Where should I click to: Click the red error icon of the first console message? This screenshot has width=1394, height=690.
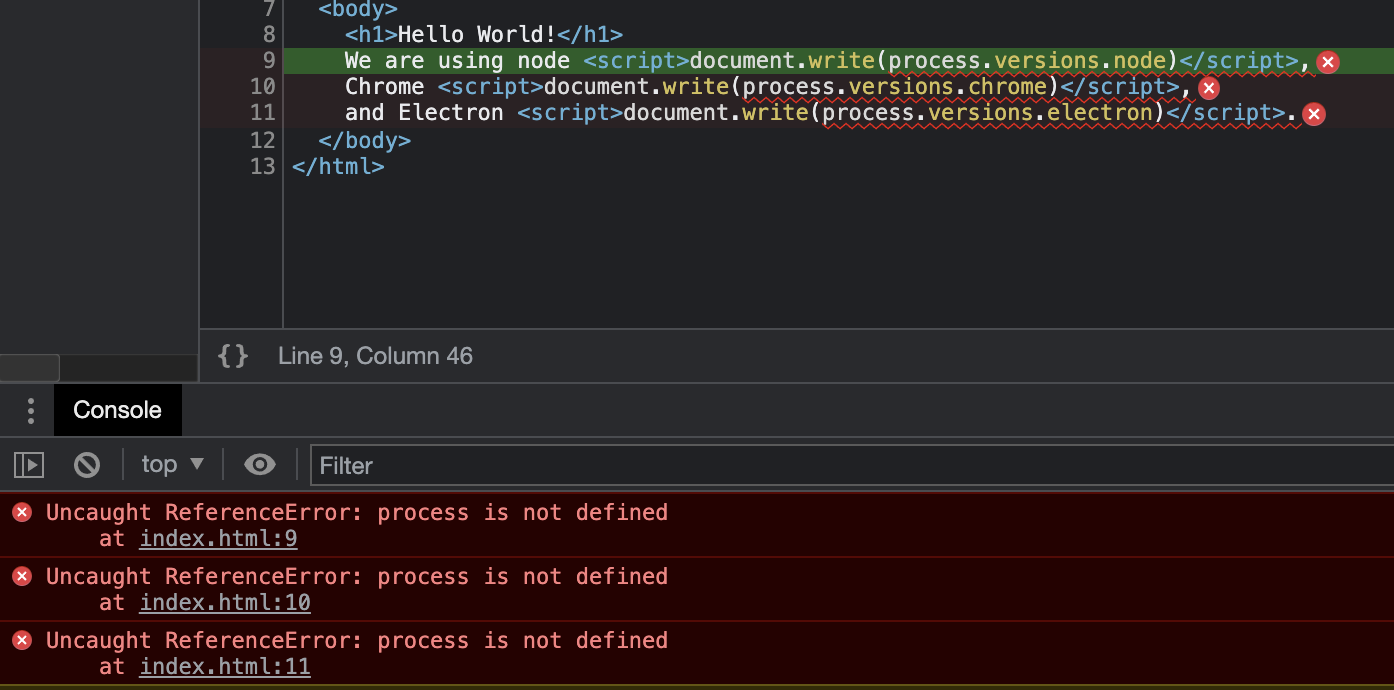click(x=22, y=513)
